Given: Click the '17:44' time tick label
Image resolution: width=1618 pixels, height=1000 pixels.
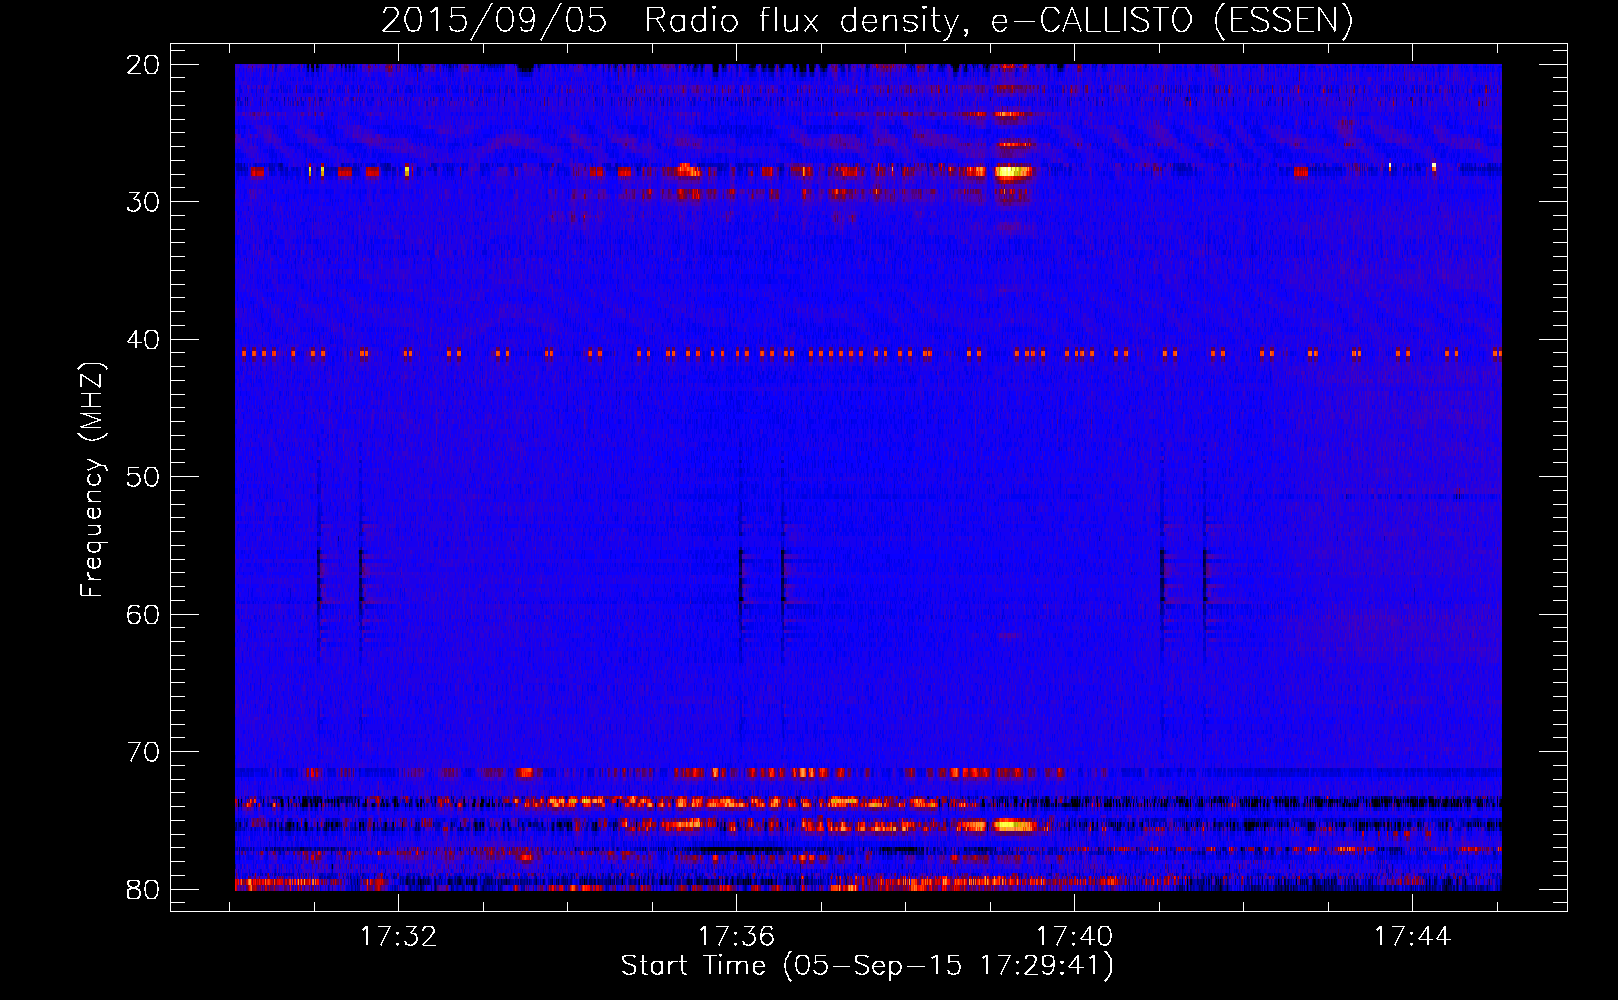Looking at the screenshot, I should tap(1412, 936).
